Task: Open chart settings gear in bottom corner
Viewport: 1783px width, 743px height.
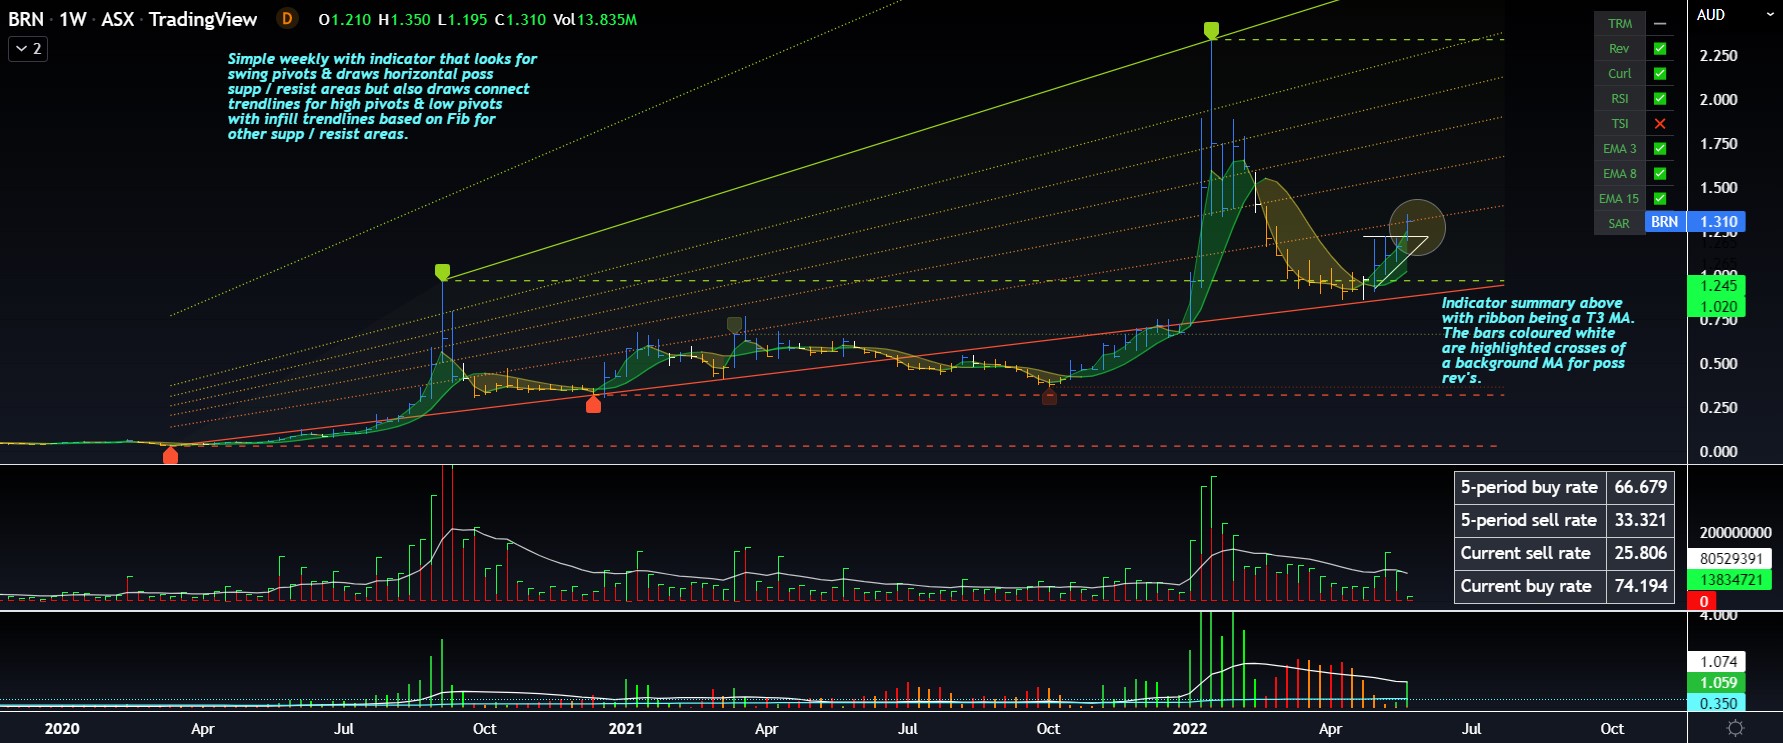Action: (1735, 728)
